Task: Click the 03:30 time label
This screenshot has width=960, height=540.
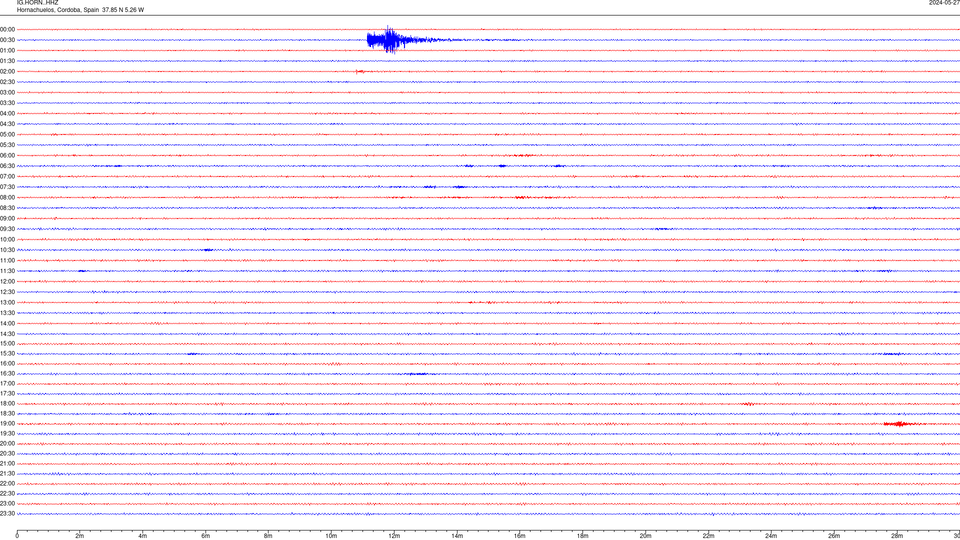Action: (x=7, y=103)
